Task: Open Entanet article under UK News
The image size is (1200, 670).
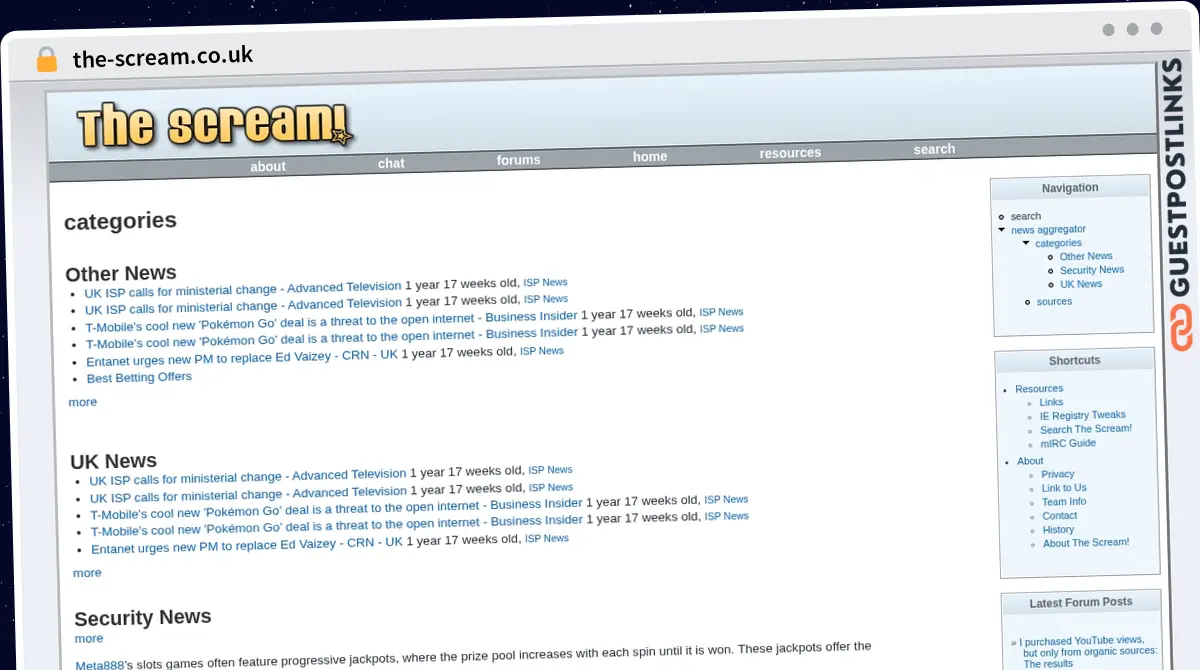Action: (247, 545)
